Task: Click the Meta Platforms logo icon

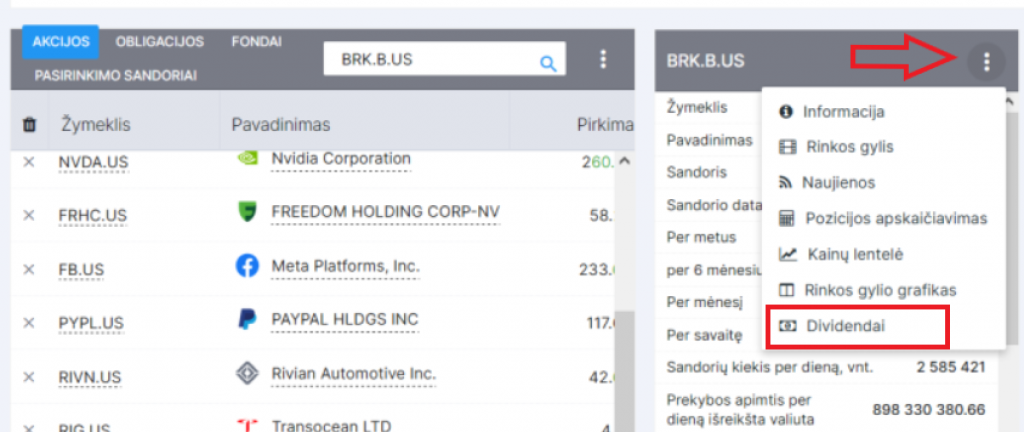Action: [x=246, y=266]
